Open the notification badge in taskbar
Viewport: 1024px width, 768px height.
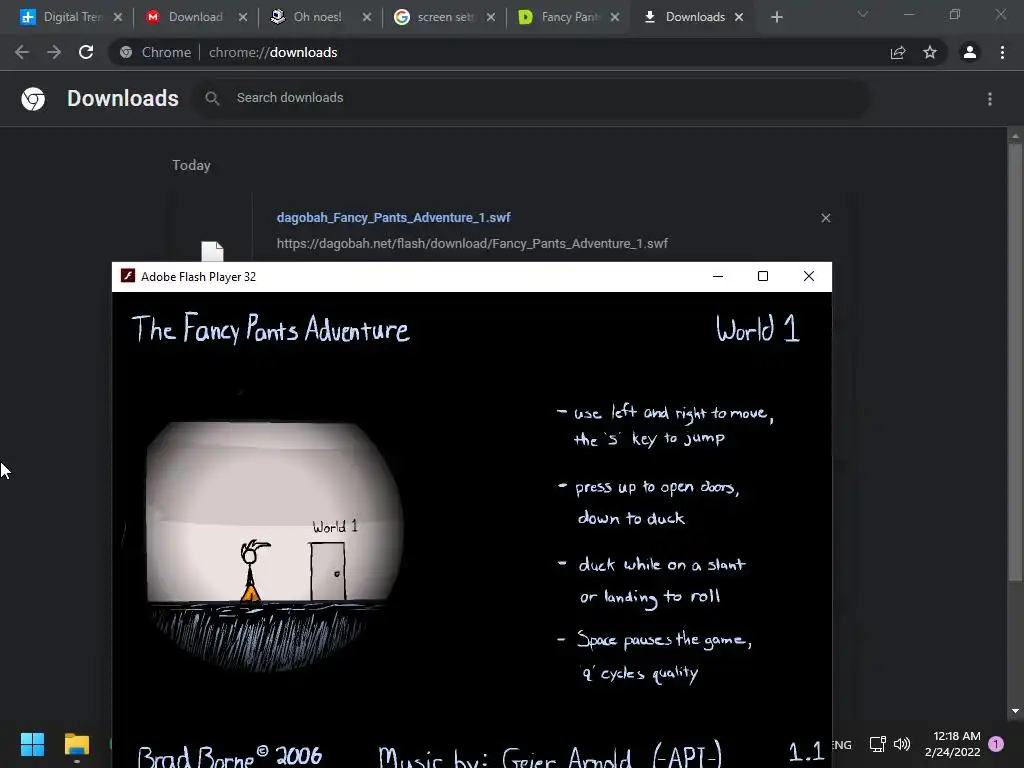996,744
